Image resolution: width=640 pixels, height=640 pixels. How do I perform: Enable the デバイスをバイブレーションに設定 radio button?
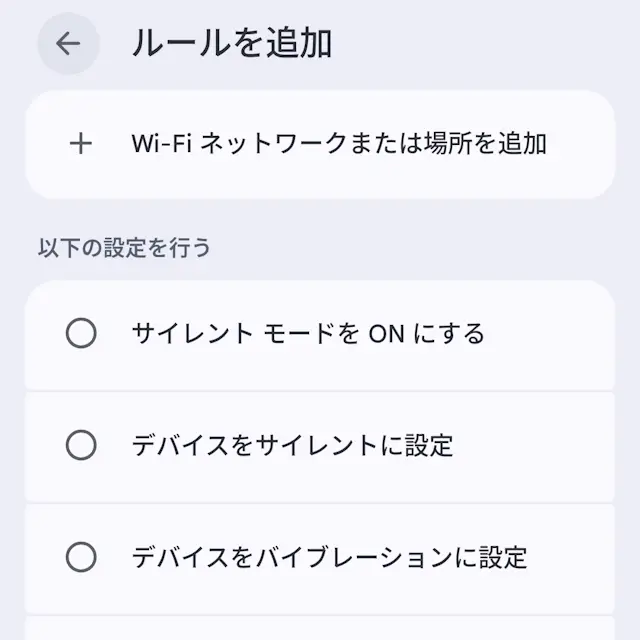tap(81, 557)
